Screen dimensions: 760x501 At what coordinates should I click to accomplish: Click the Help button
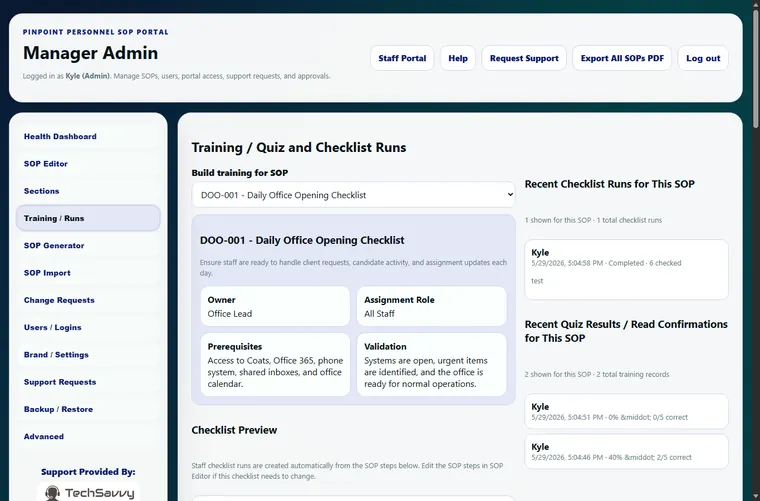point(458,58)
